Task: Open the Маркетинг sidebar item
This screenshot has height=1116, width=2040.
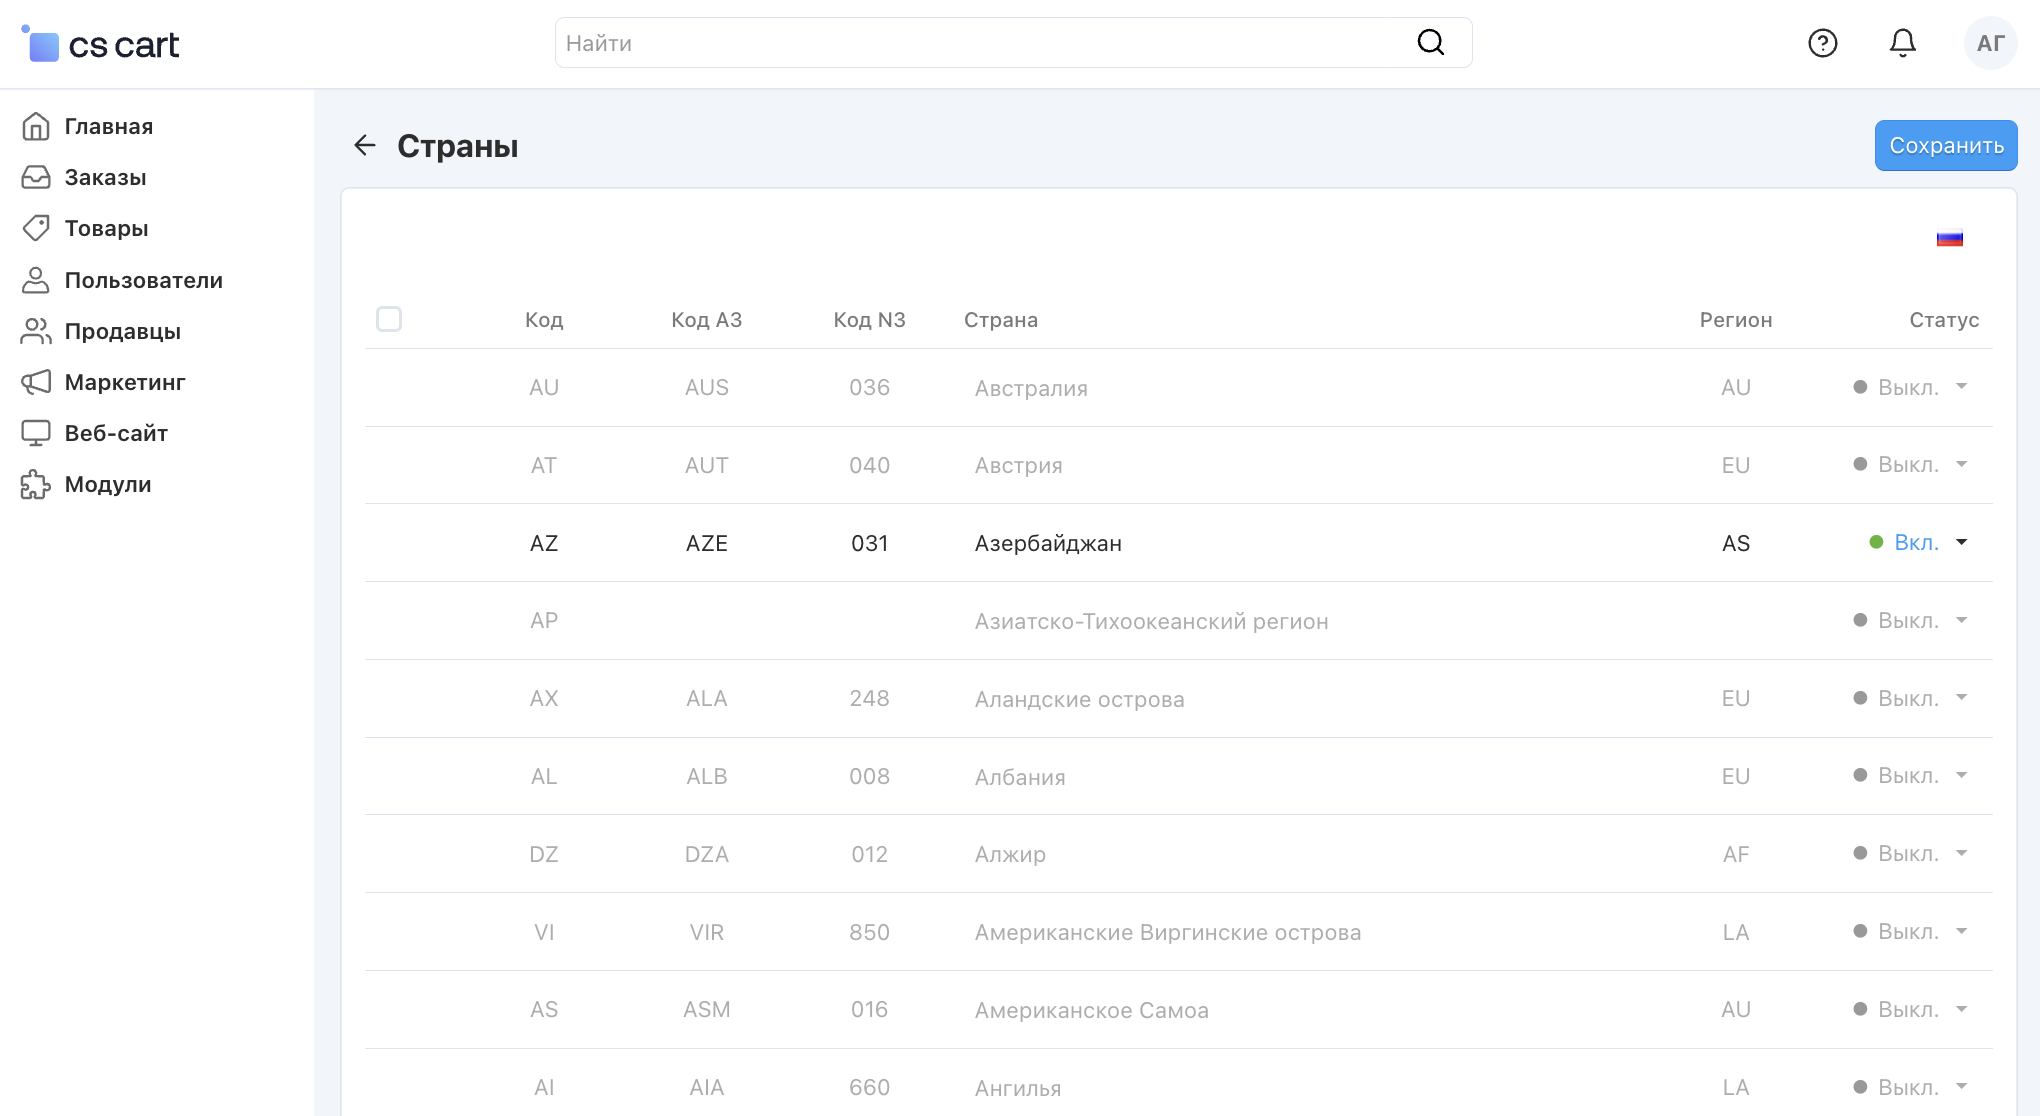Action: point(124,383)
